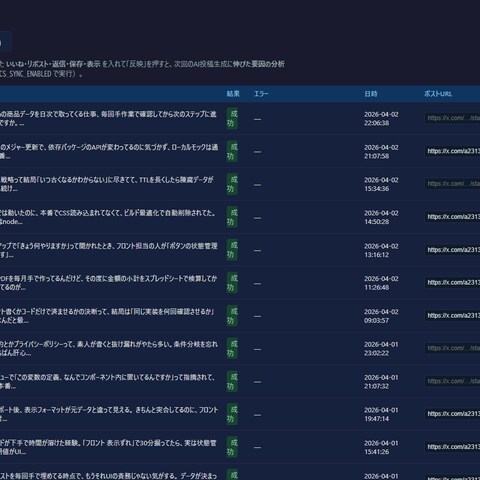Click 成功 badge in the 09:03:57 row

coord(232,316)
